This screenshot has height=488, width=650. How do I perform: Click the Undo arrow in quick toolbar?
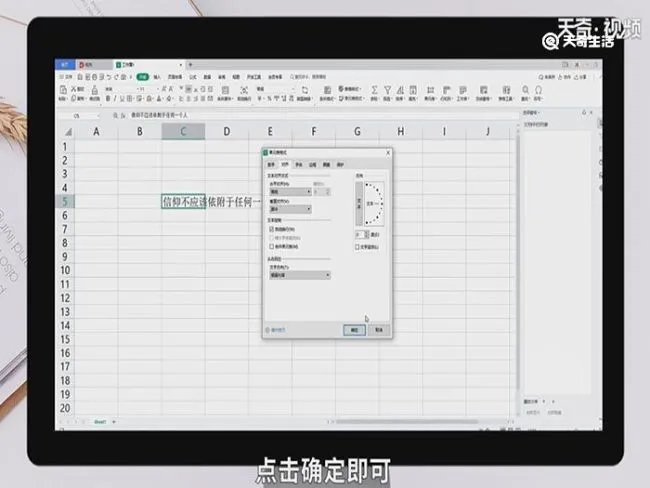pyautogui.click(x=109, y=77)
